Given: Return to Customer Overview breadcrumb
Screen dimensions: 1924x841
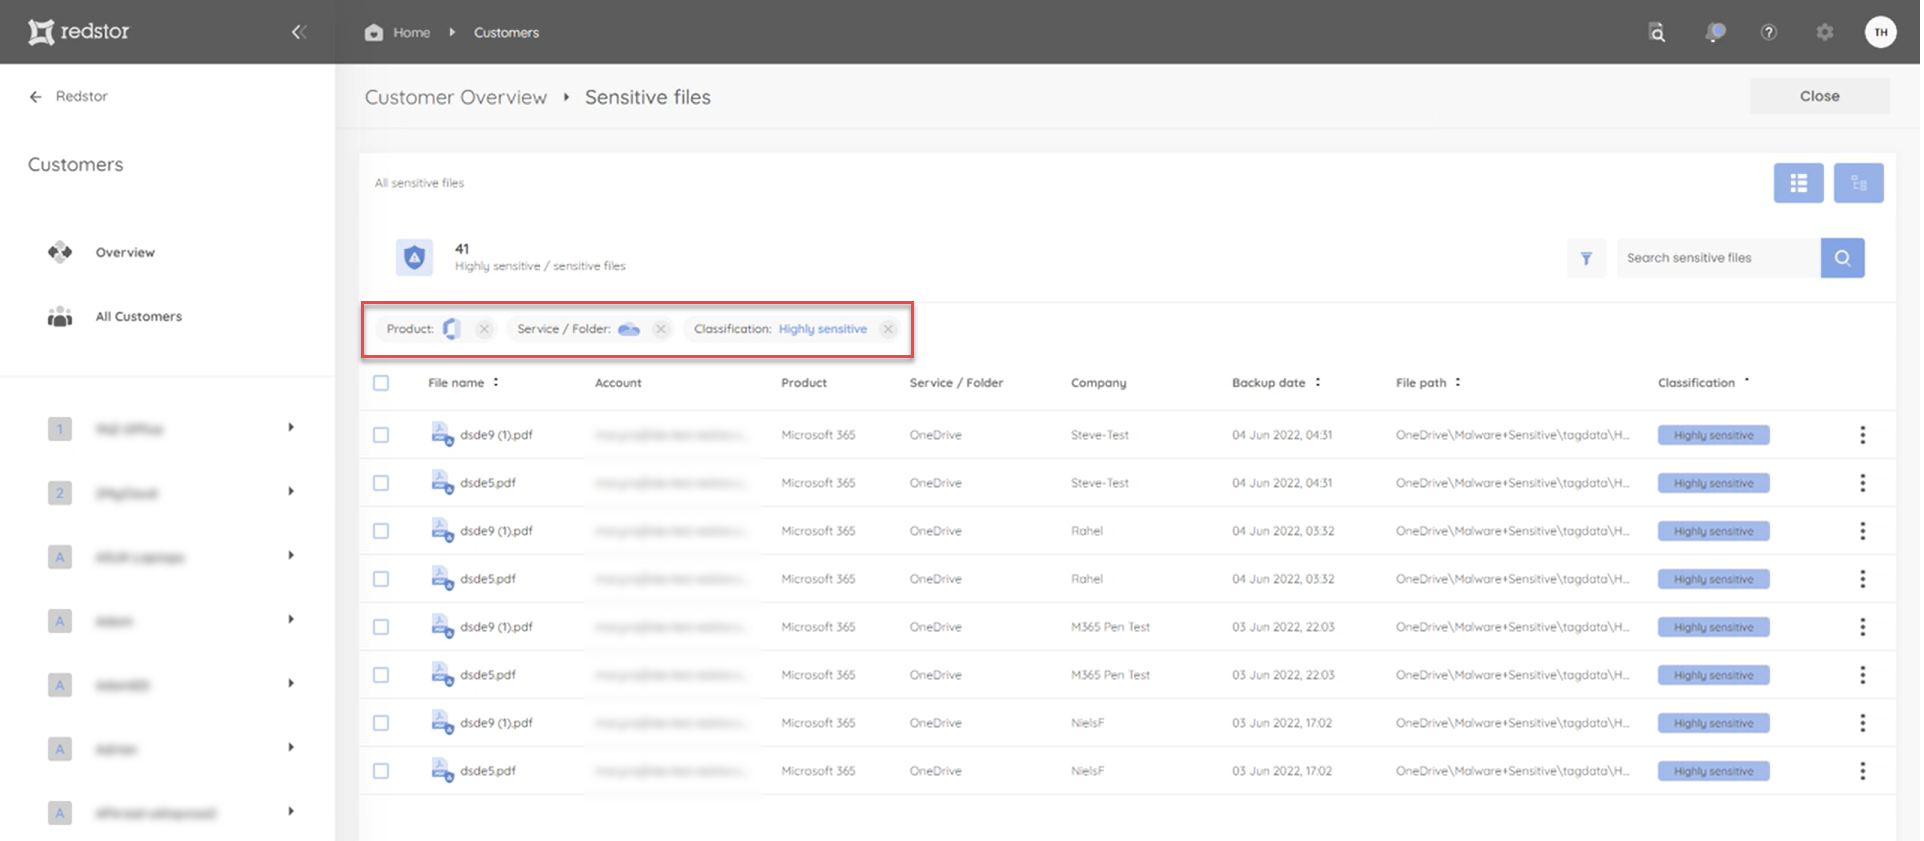Looking at the screenshot, I should click(x=456, y=97).
